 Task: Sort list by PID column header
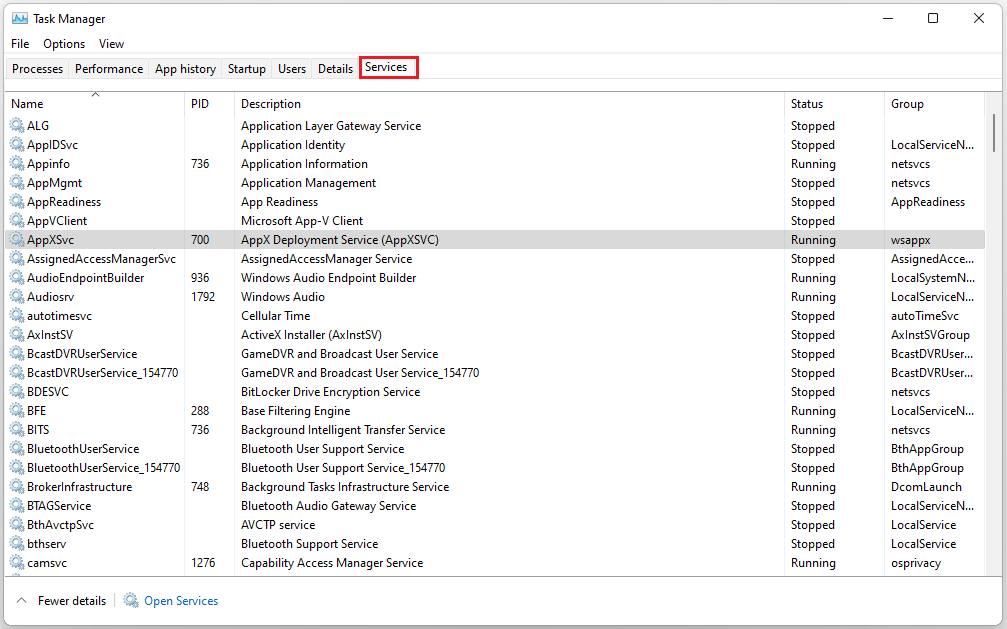tap(200, 104)
